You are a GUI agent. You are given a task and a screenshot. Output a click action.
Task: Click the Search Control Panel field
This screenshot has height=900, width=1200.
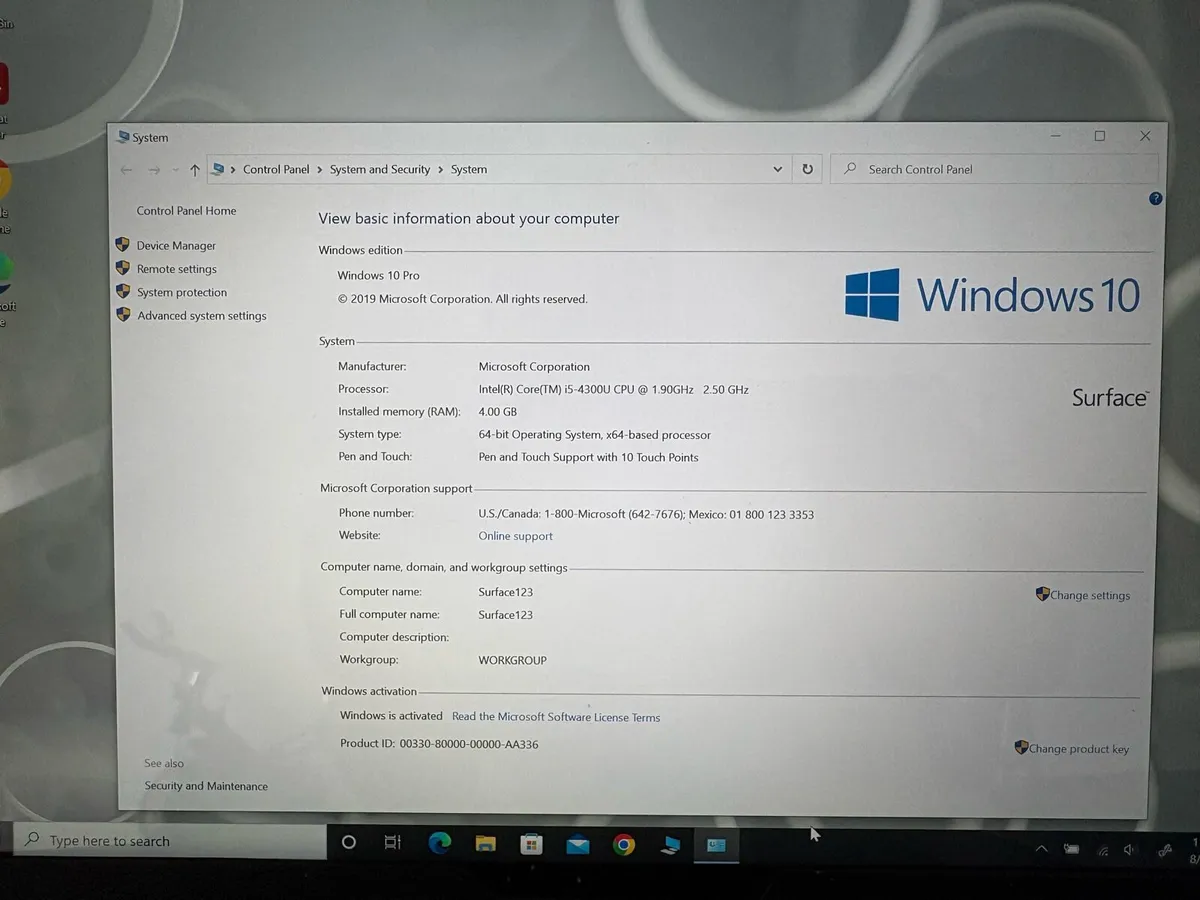click(994, 170)
